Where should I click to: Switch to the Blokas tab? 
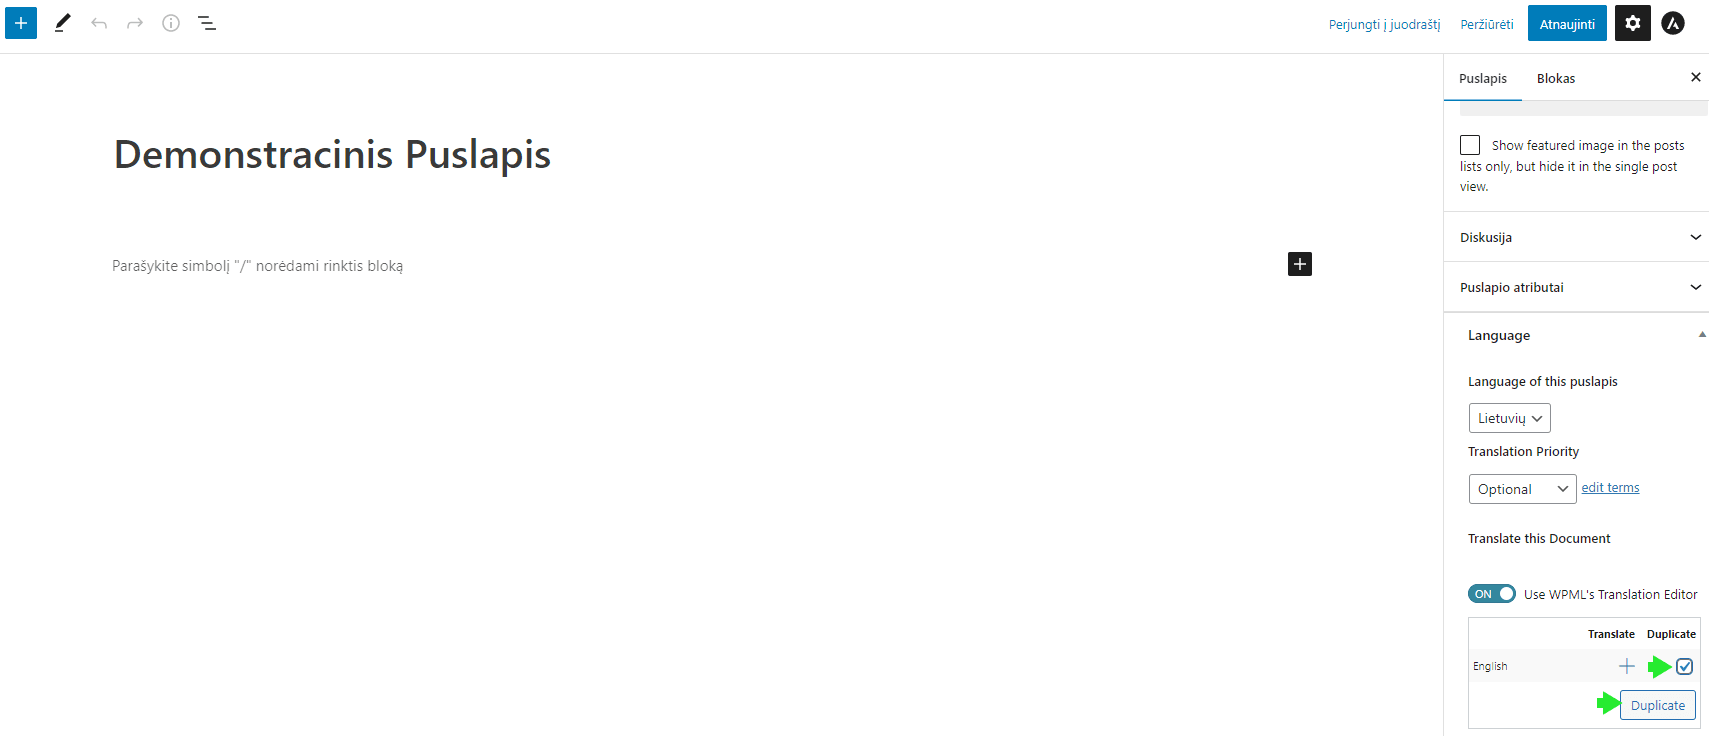(x=1555, y=79)
